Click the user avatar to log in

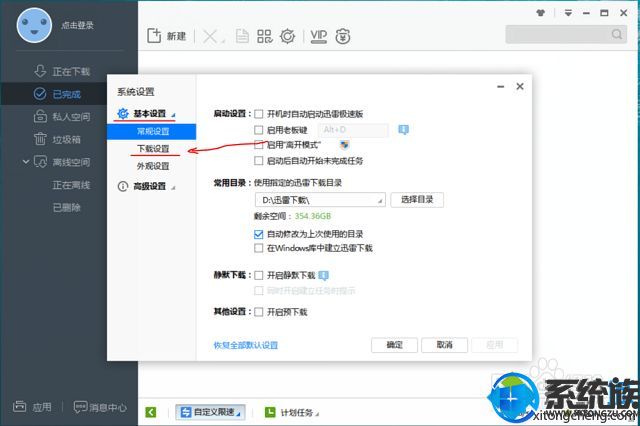[x=34, y=25]
